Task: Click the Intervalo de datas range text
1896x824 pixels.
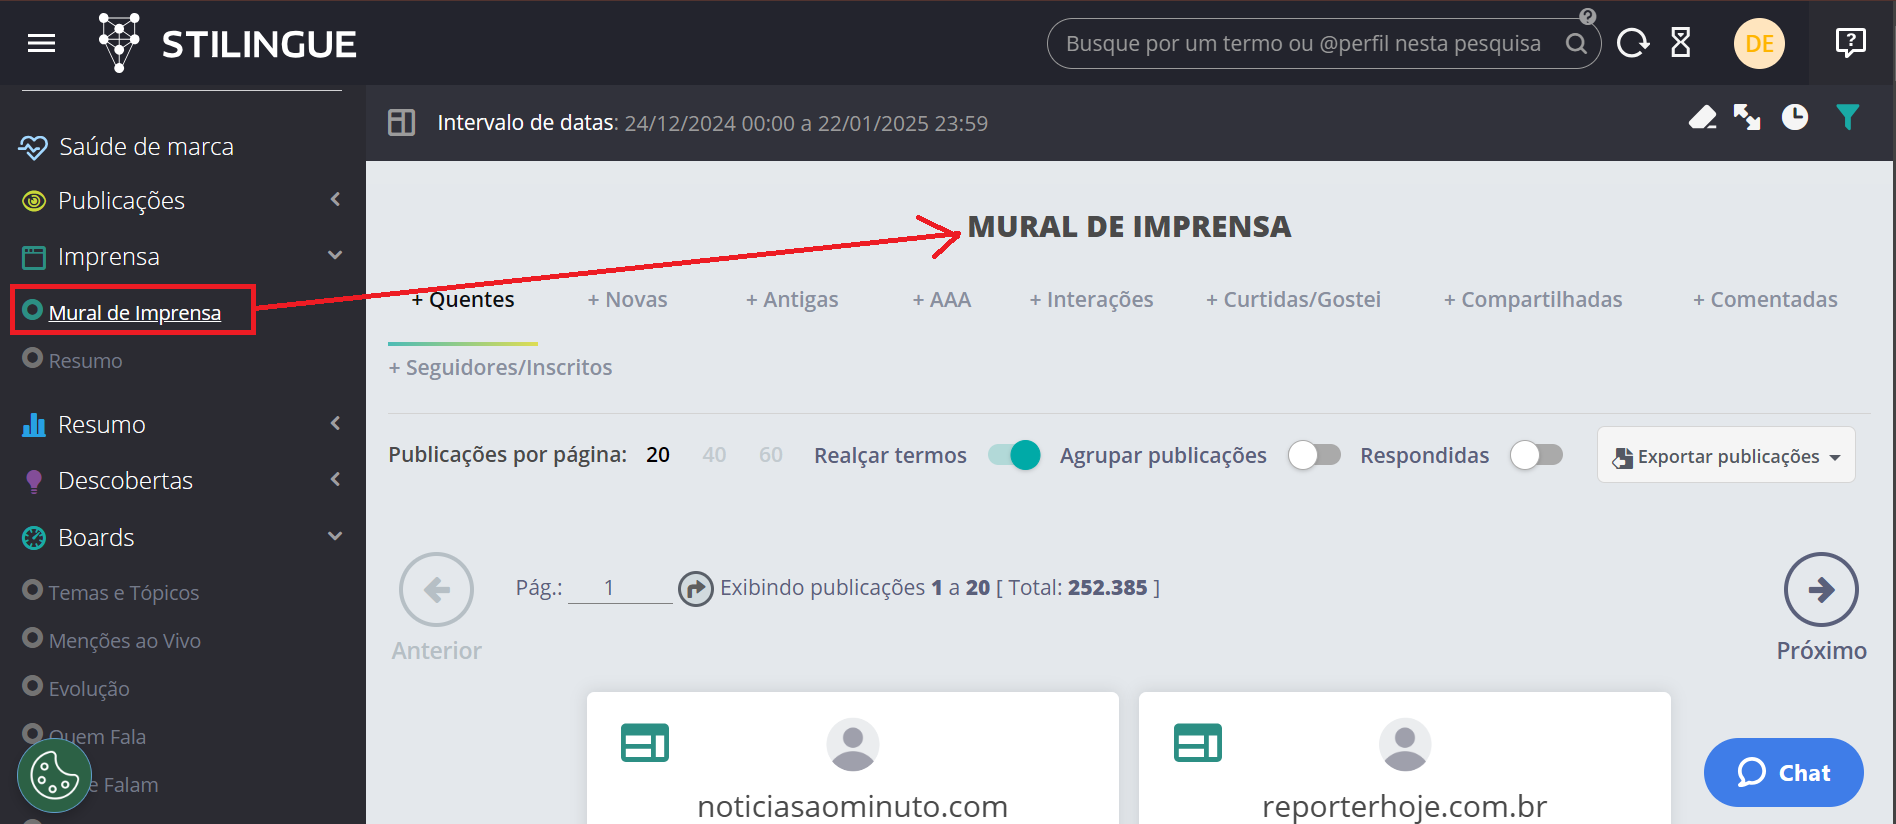Action: tap(712, 123)
